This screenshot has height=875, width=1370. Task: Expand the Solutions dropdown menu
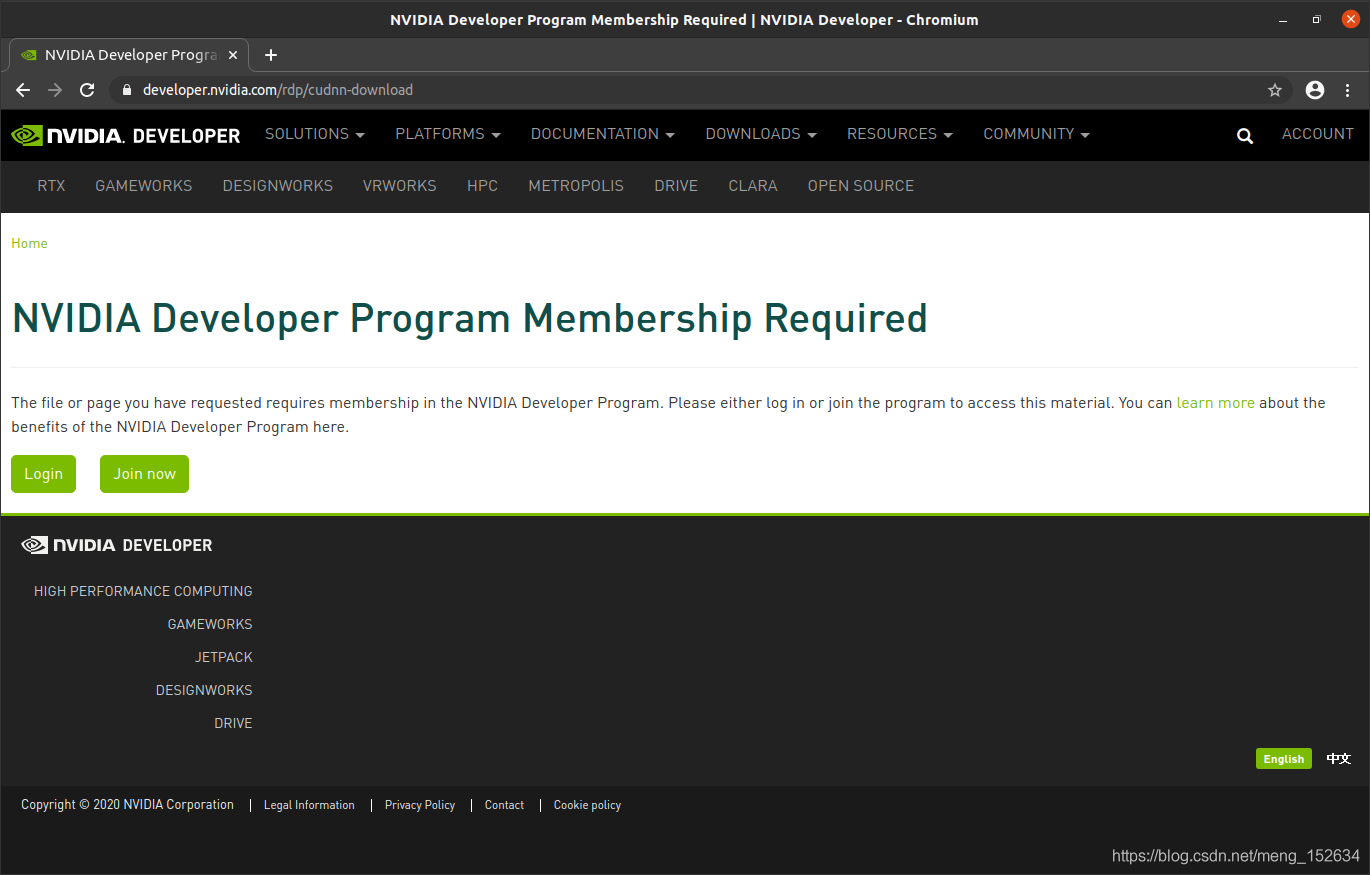pyautogui.click(x=315, y=134)
